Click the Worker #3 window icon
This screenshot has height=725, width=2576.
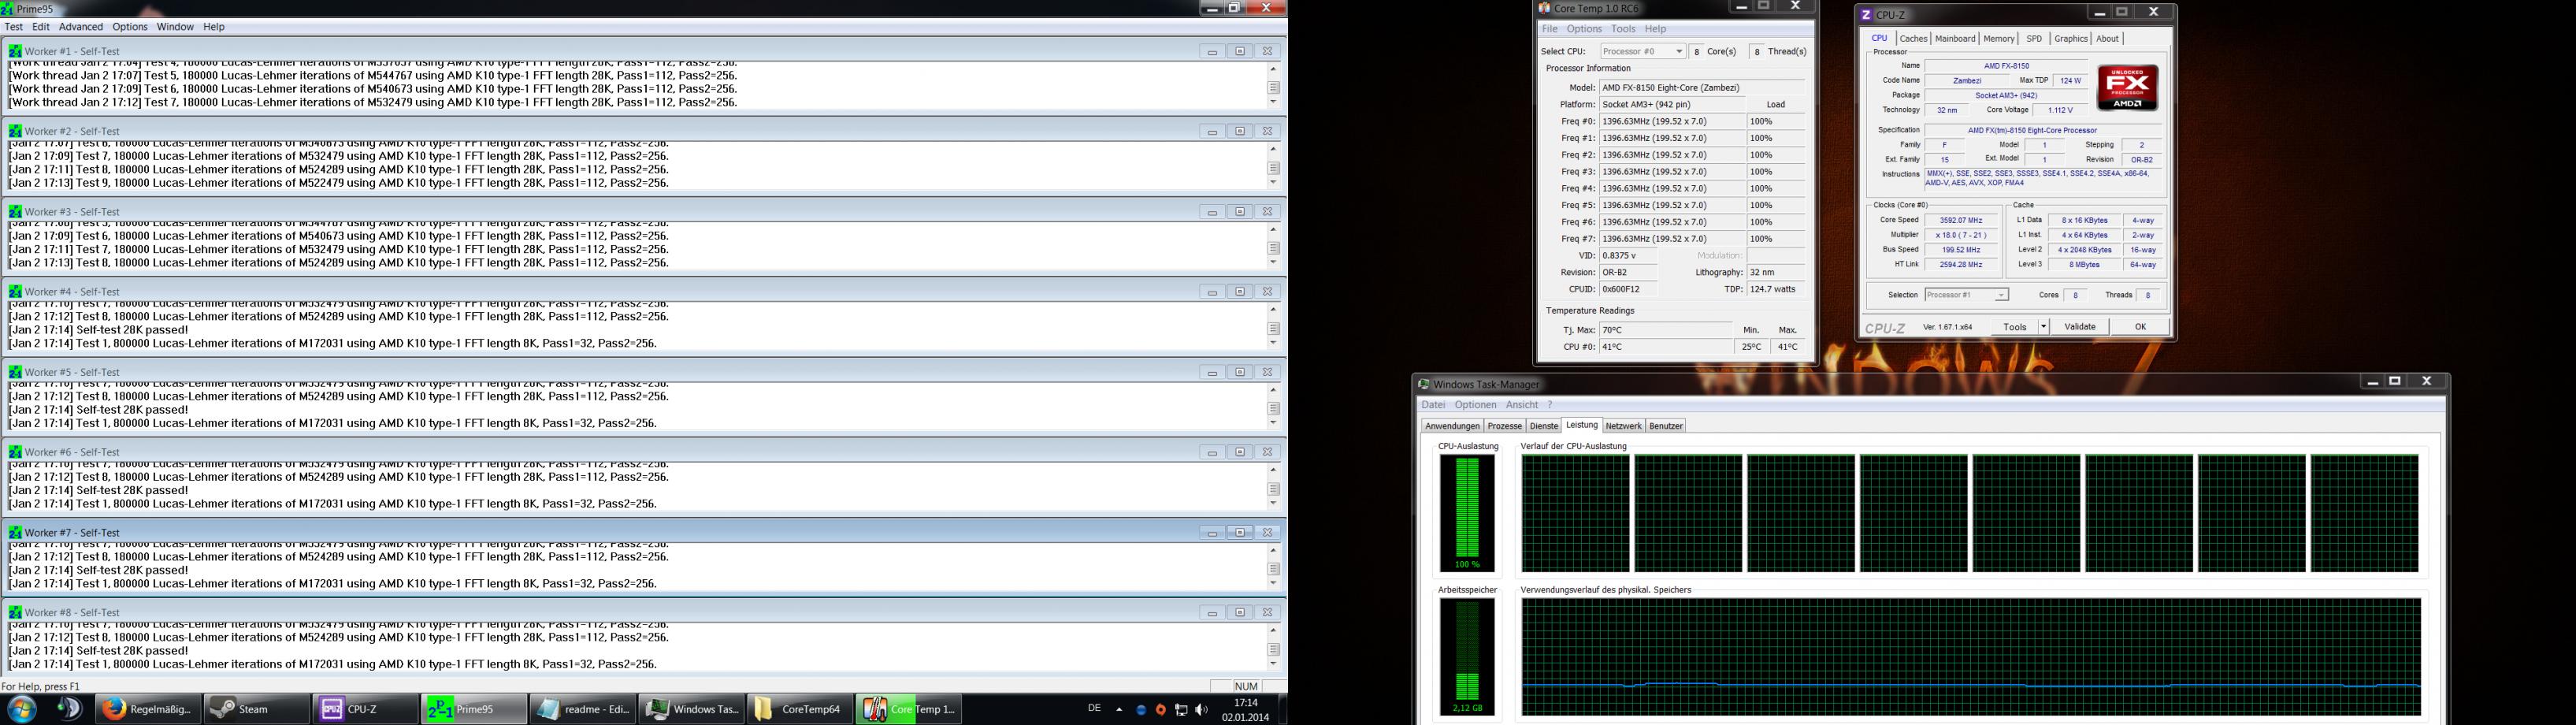point(15,211)
